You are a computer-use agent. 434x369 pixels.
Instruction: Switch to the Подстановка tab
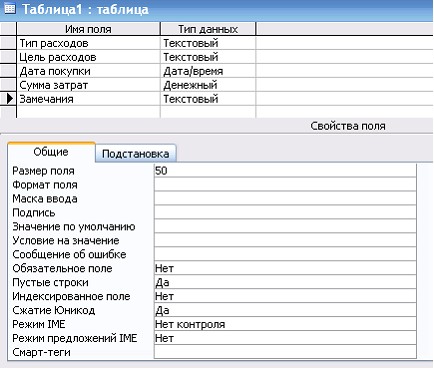pyautogui.click(x=135, y=154)
